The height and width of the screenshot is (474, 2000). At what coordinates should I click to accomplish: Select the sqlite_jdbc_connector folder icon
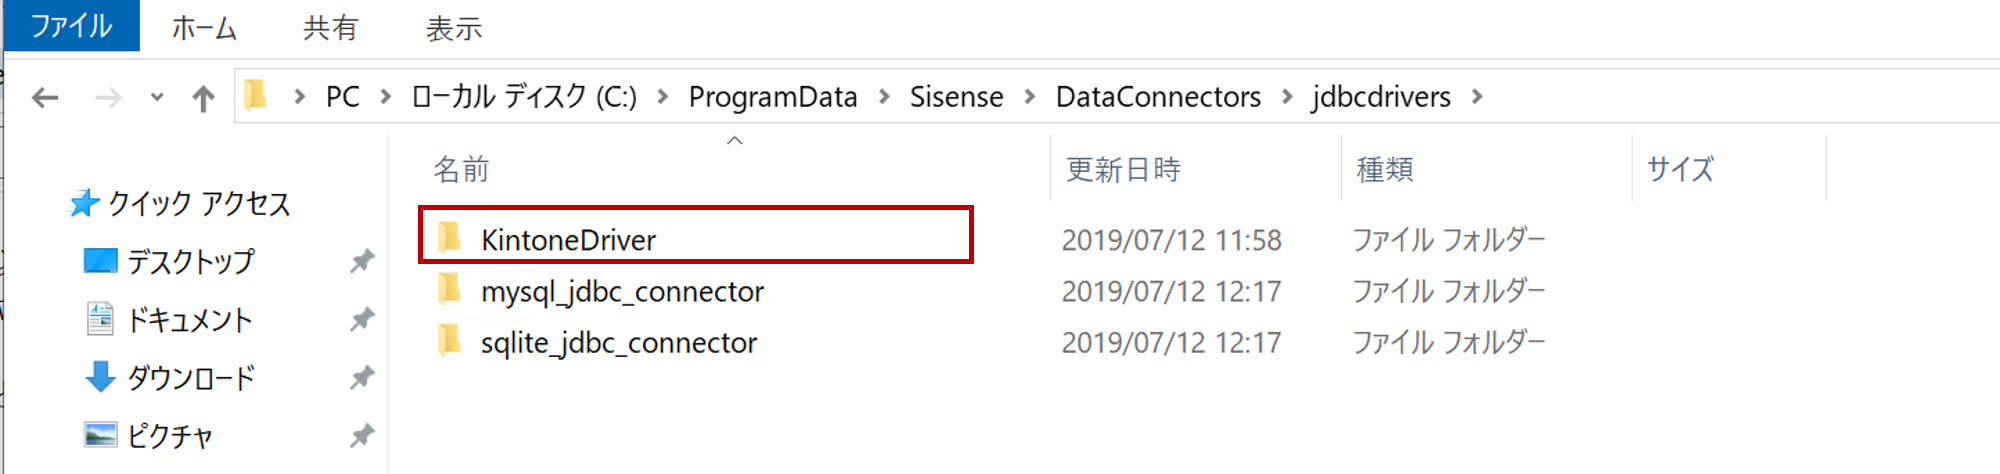point(450,340)
